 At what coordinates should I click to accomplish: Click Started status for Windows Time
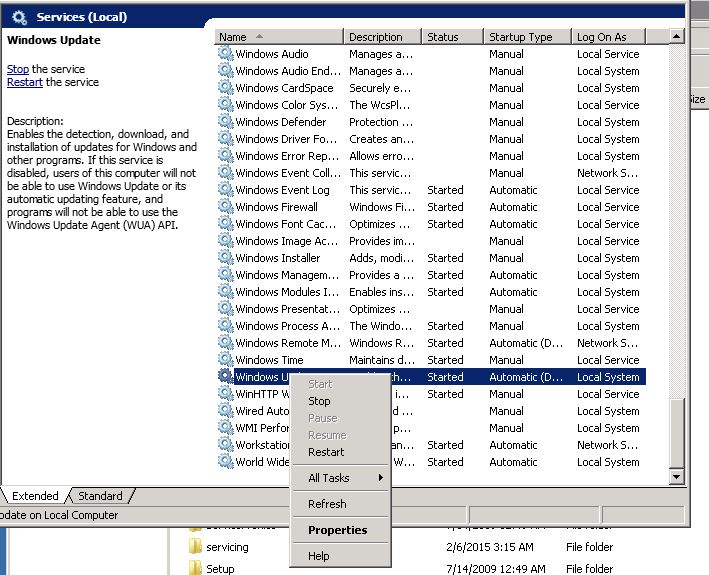pyautogui.click(x=445, y=360)
